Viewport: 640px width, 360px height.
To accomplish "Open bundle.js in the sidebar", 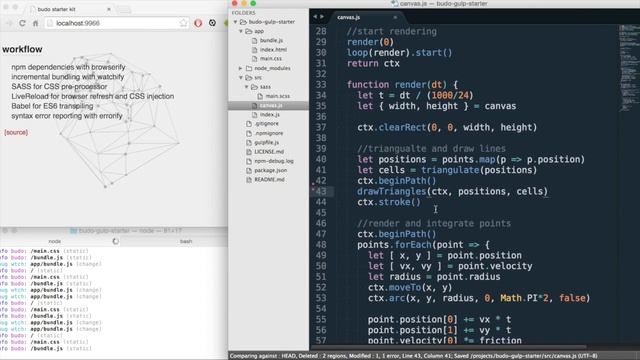I will click(271, 40).
